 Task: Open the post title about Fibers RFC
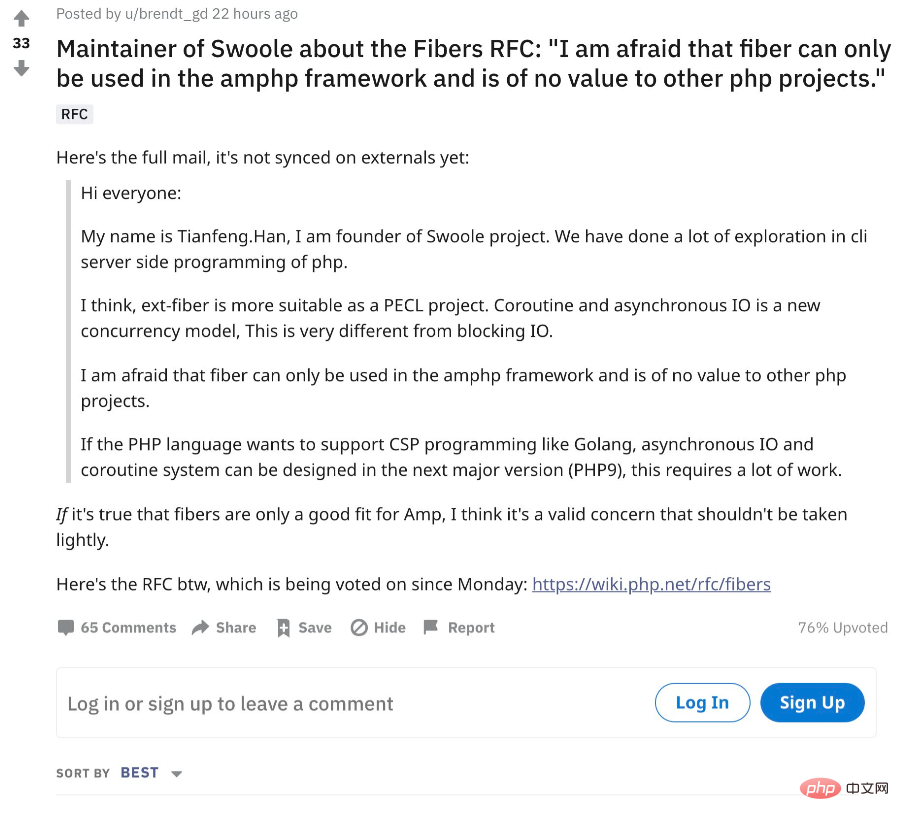coord(472,64)
